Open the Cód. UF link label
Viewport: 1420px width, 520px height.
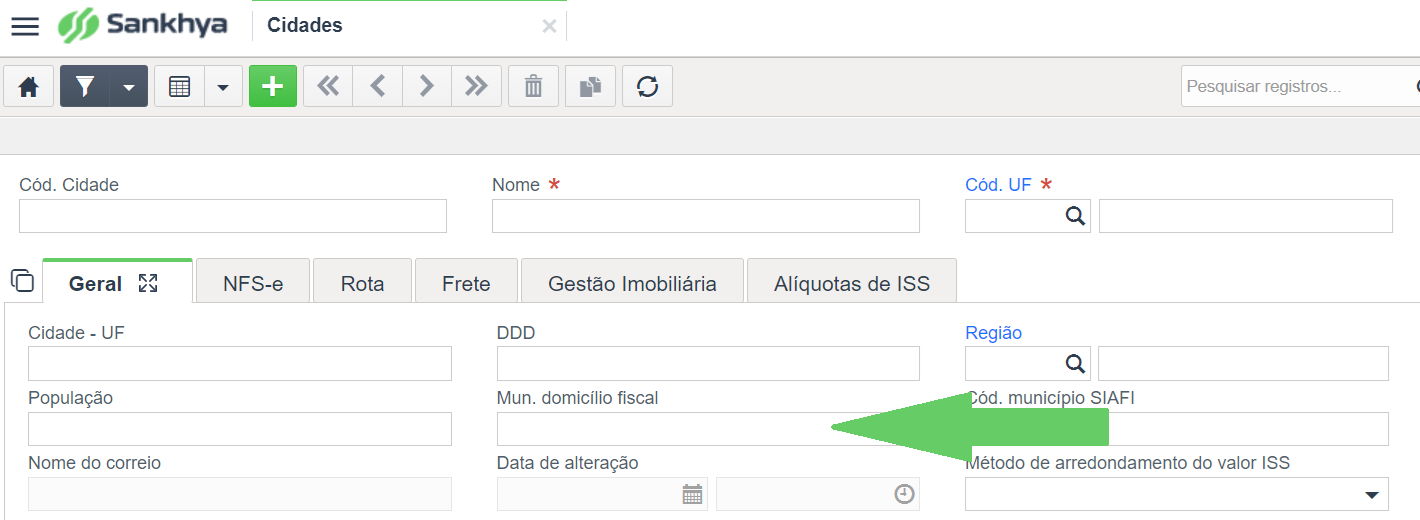[x=998, y=185]
